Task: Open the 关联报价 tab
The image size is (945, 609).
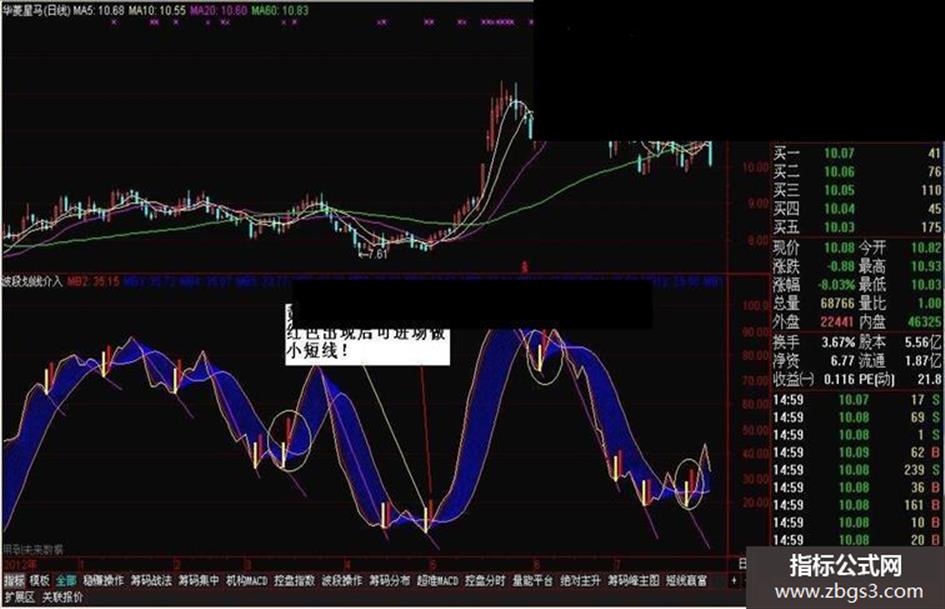Action: coord(62,598)
